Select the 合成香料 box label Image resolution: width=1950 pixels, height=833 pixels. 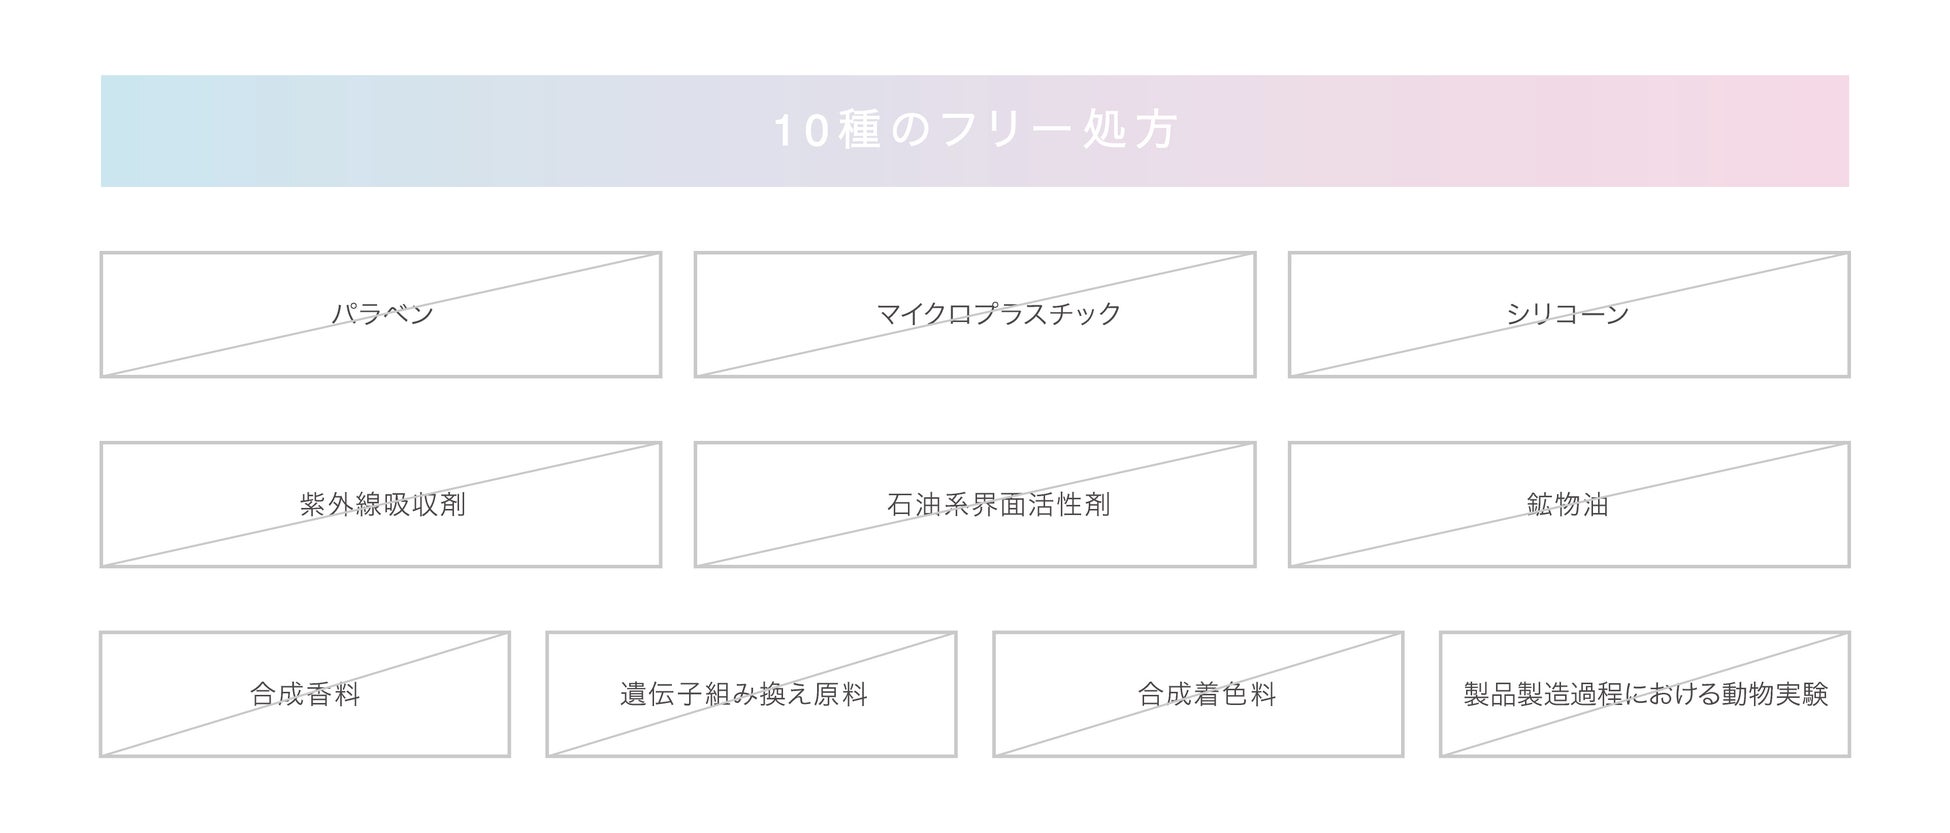coord(305,694)
